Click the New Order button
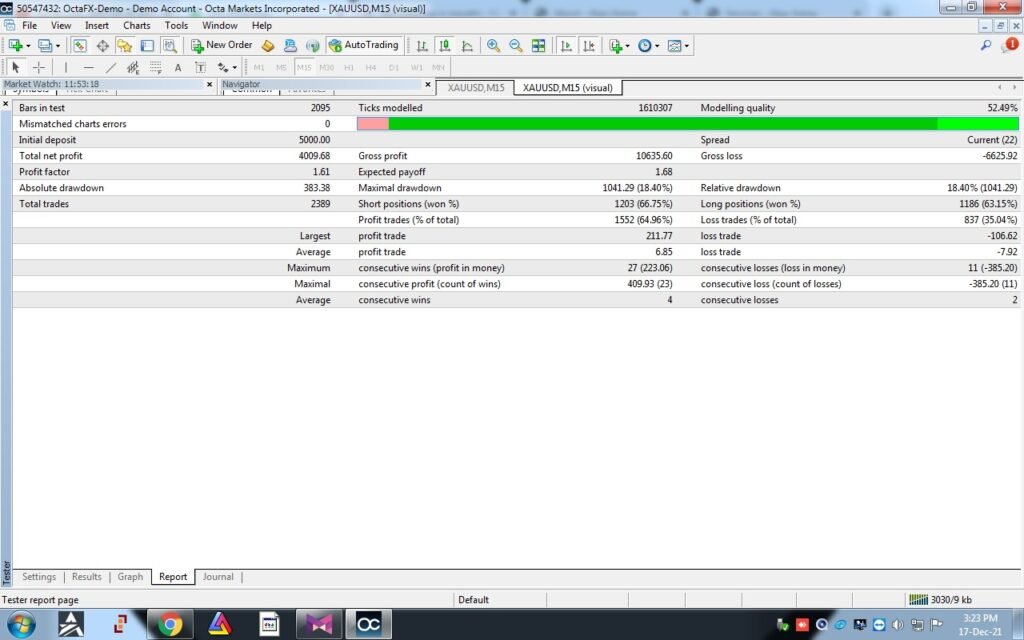The image size is (1024, 640). 221,45
